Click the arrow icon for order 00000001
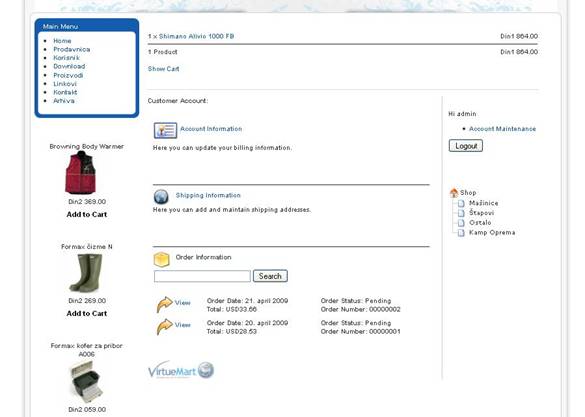585x417 pixels. (x=164, y=327)
